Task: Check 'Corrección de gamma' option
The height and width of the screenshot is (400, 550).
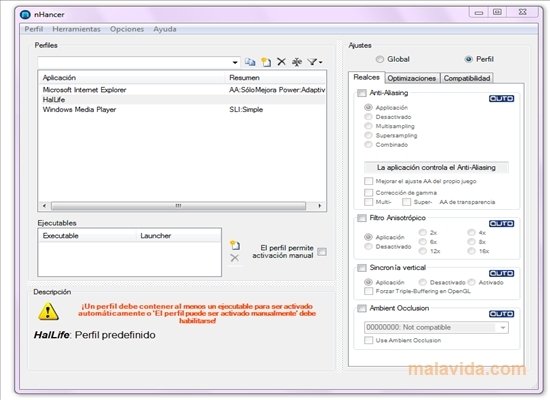Action: point(368,193)
